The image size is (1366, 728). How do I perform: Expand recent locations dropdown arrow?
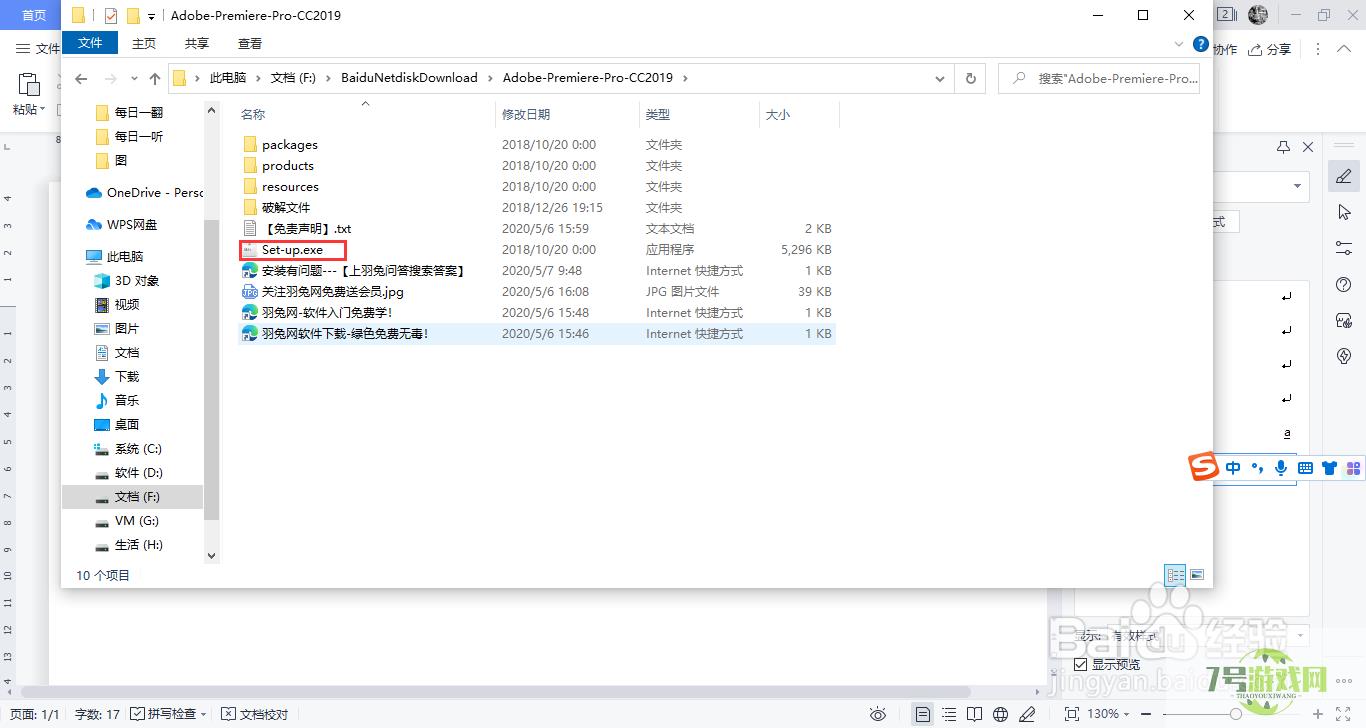tap(134, 79)
